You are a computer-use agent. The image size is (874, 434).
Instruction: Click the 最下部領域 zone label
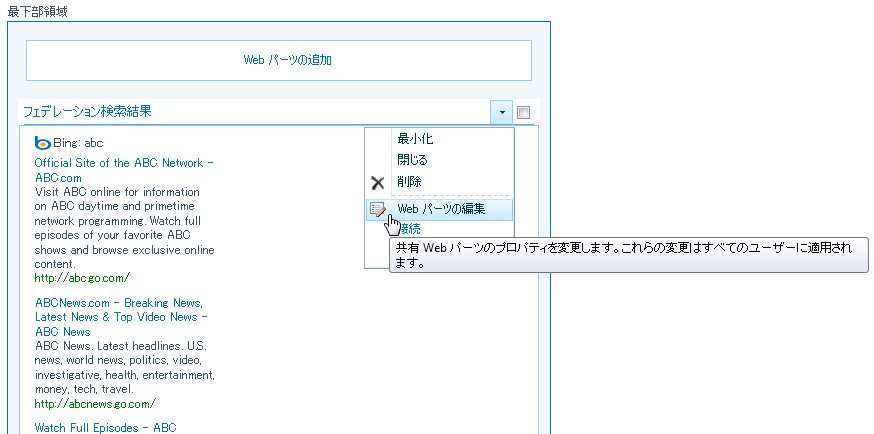tap(37, 12)
